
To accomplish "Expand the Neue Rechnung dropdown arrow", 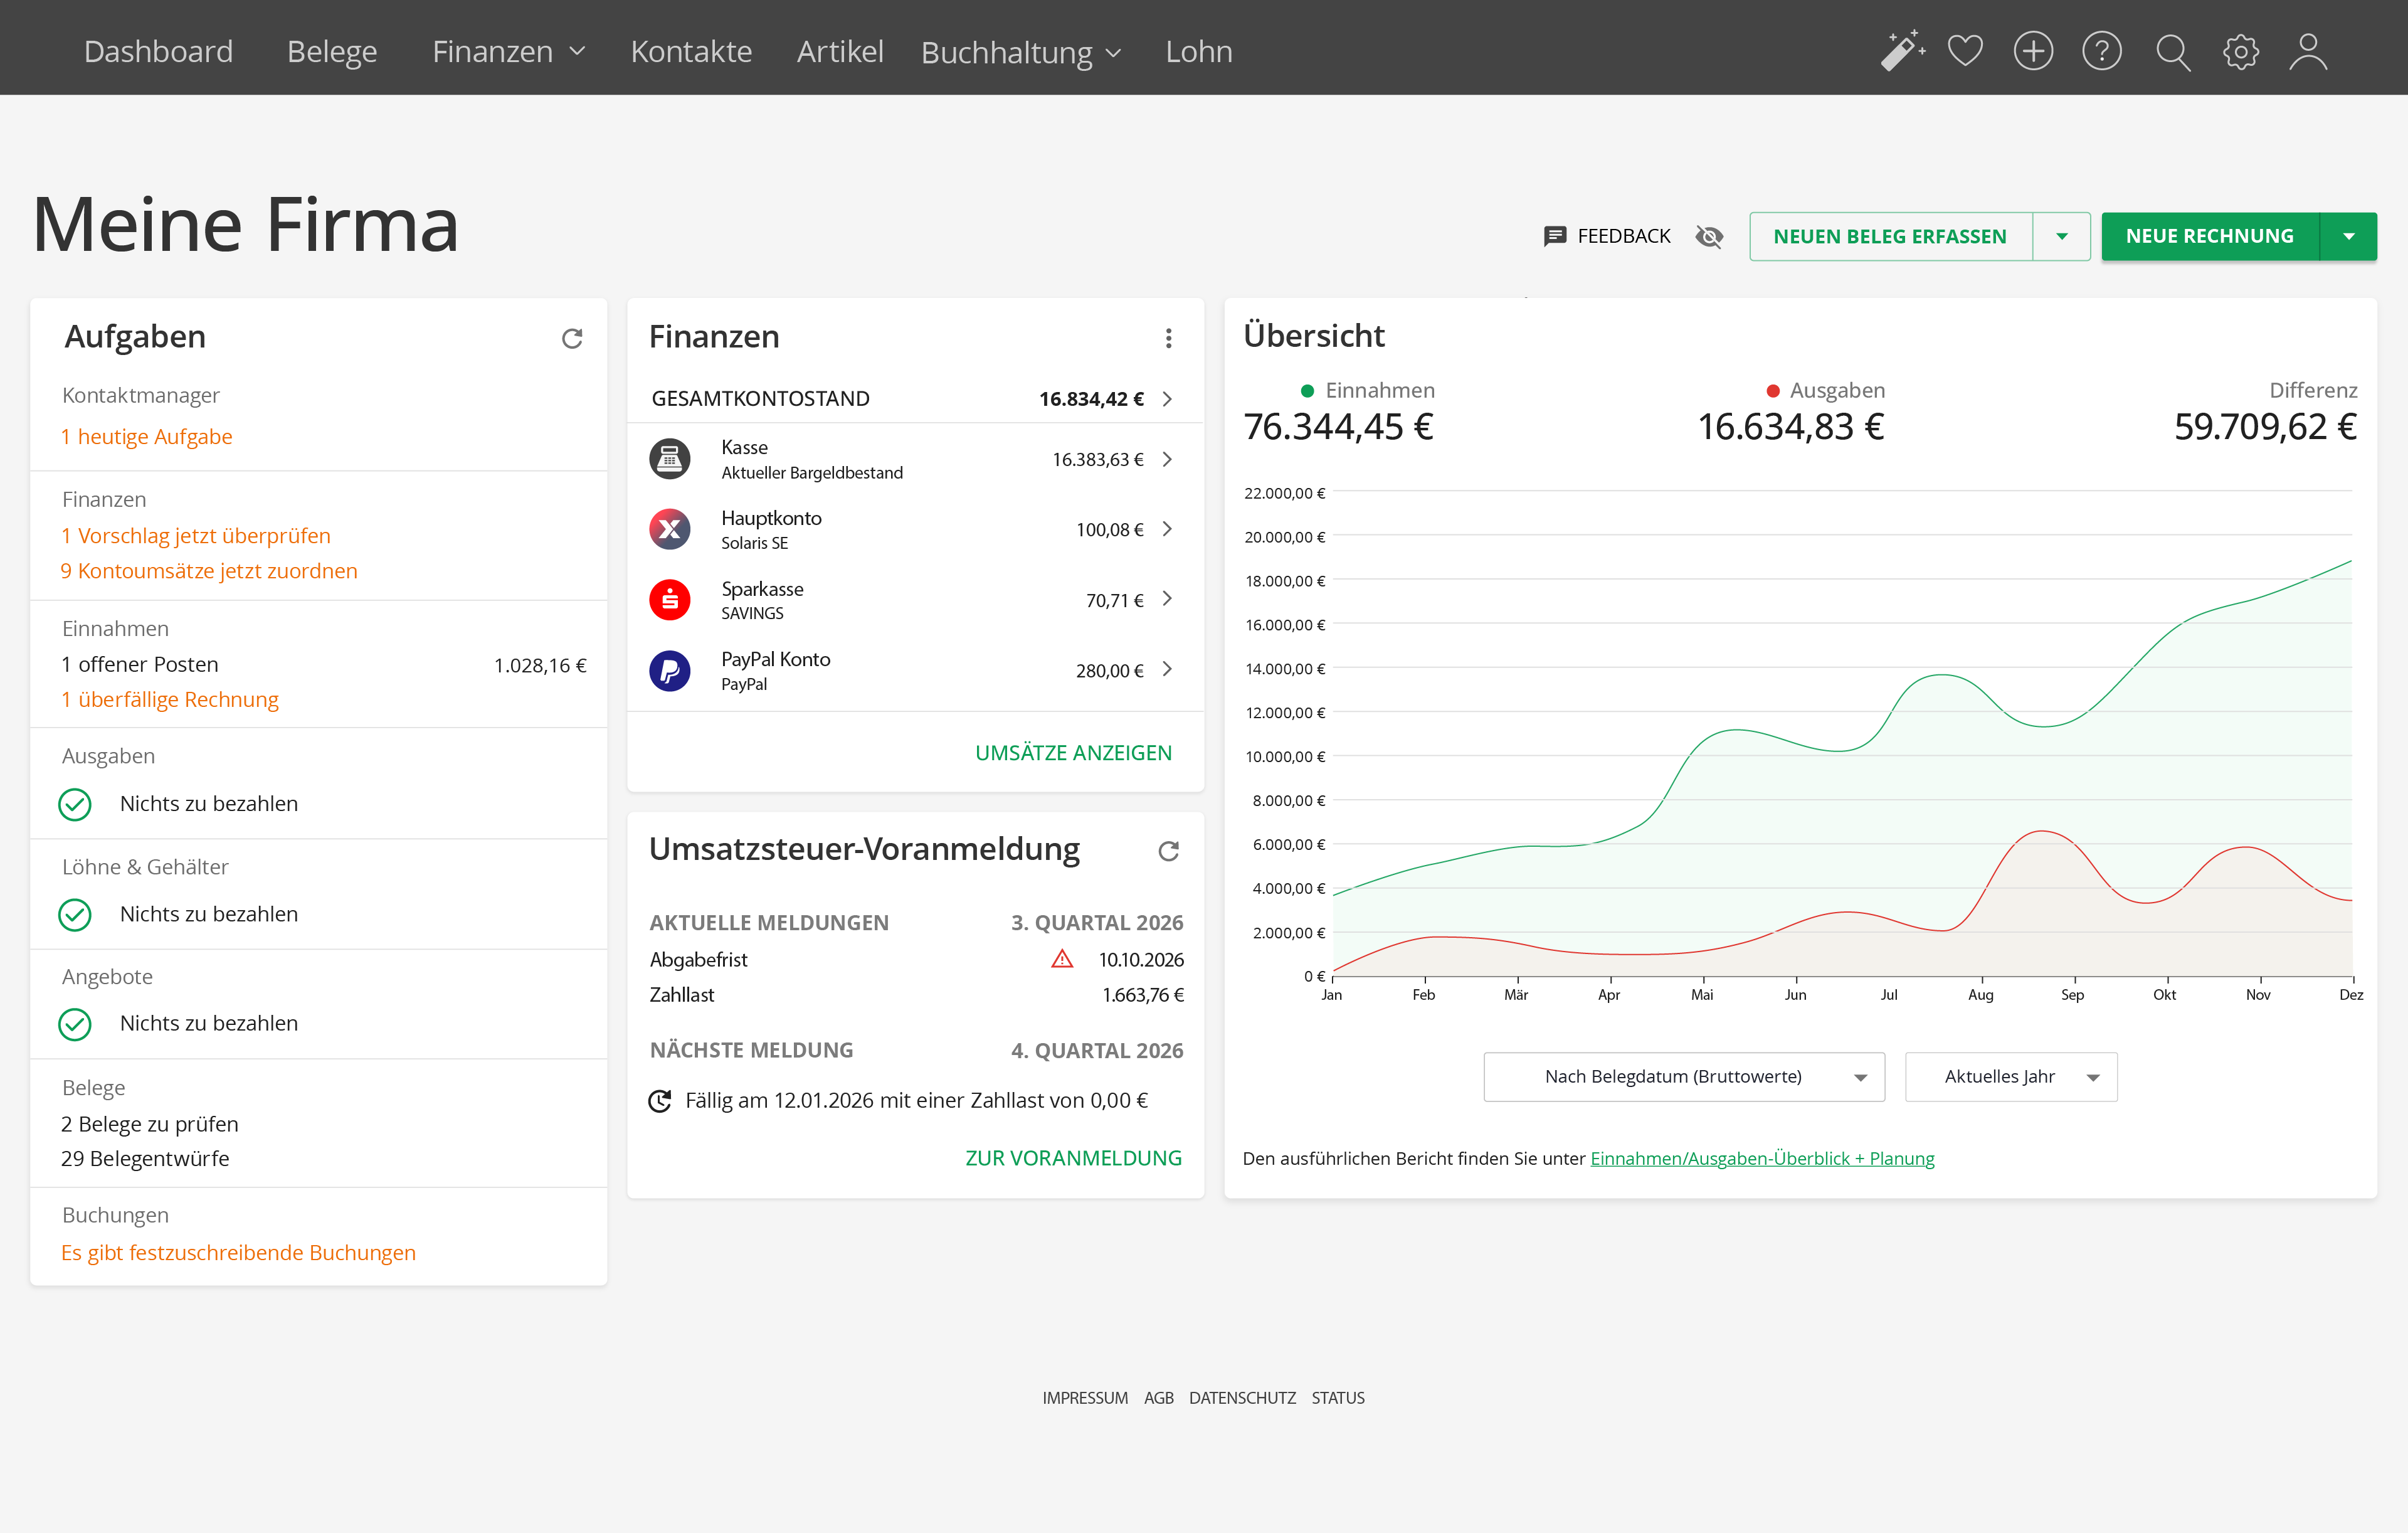I will (2348, 236).
